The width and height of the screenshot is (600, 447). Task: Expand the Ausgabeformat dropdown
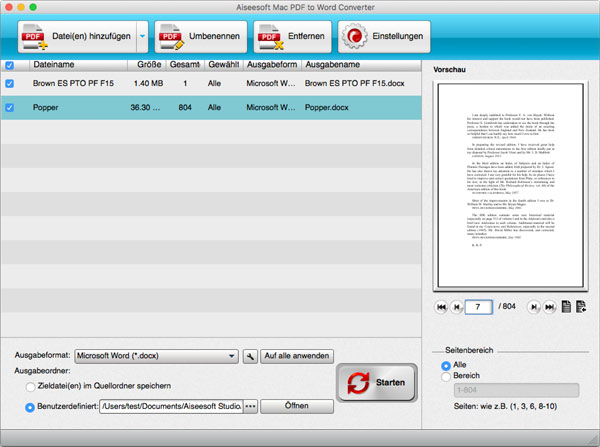coord(231,356)
